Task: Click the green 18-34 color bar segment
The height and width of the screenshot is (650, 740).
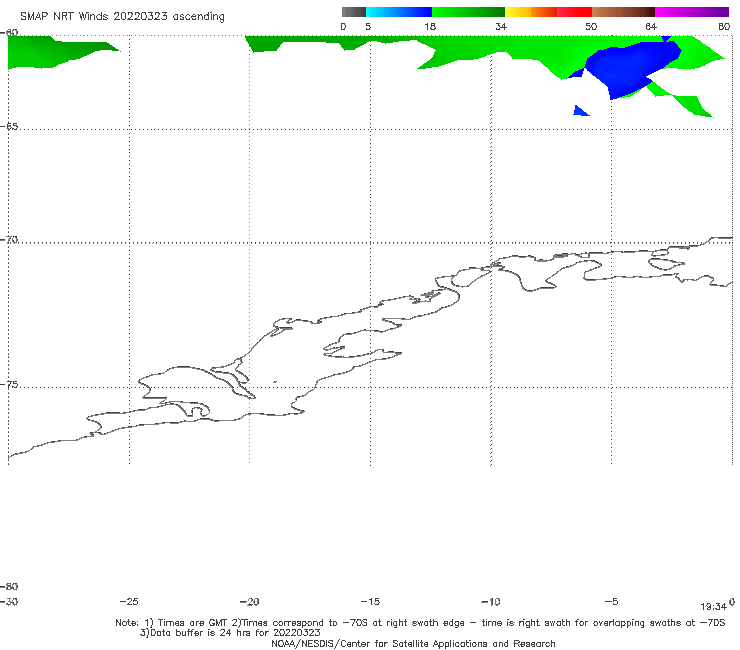Action: 468,12
